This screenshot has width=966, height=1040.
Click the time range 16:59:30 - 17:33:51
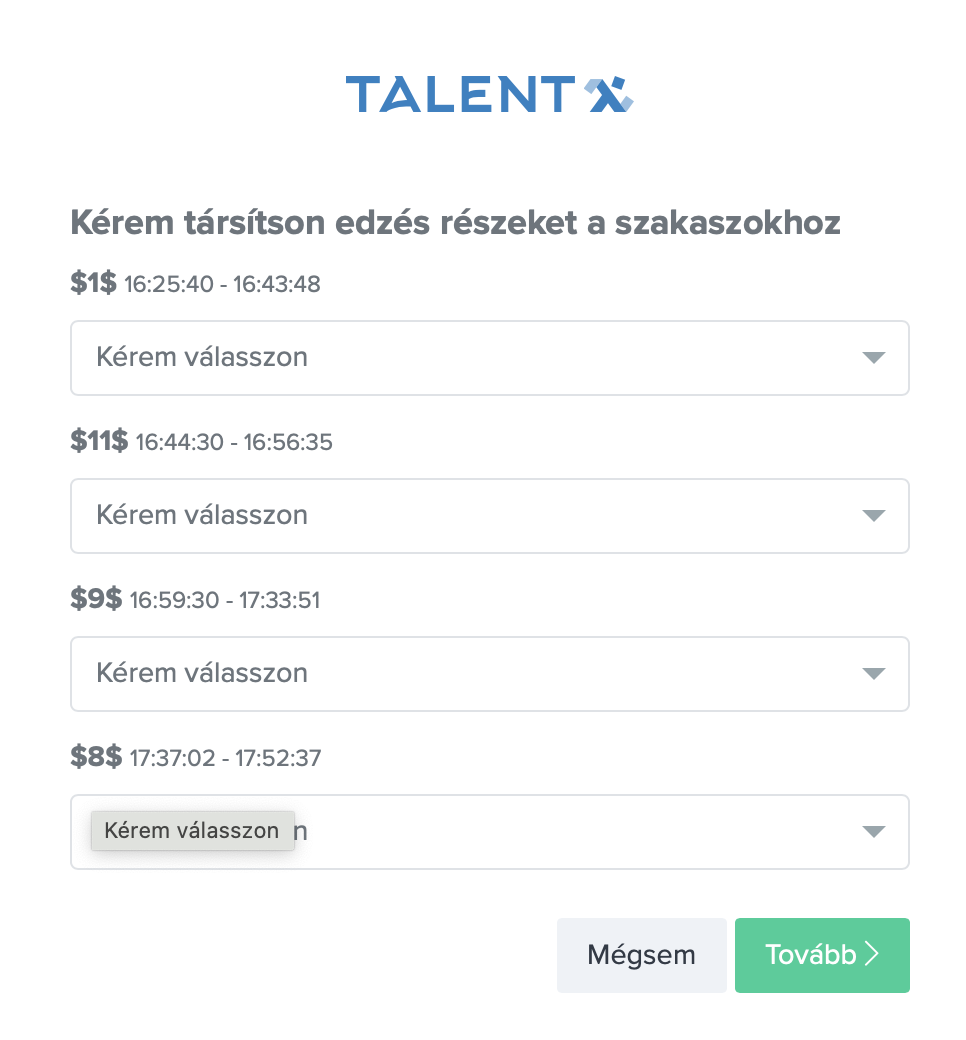[225, 600]
